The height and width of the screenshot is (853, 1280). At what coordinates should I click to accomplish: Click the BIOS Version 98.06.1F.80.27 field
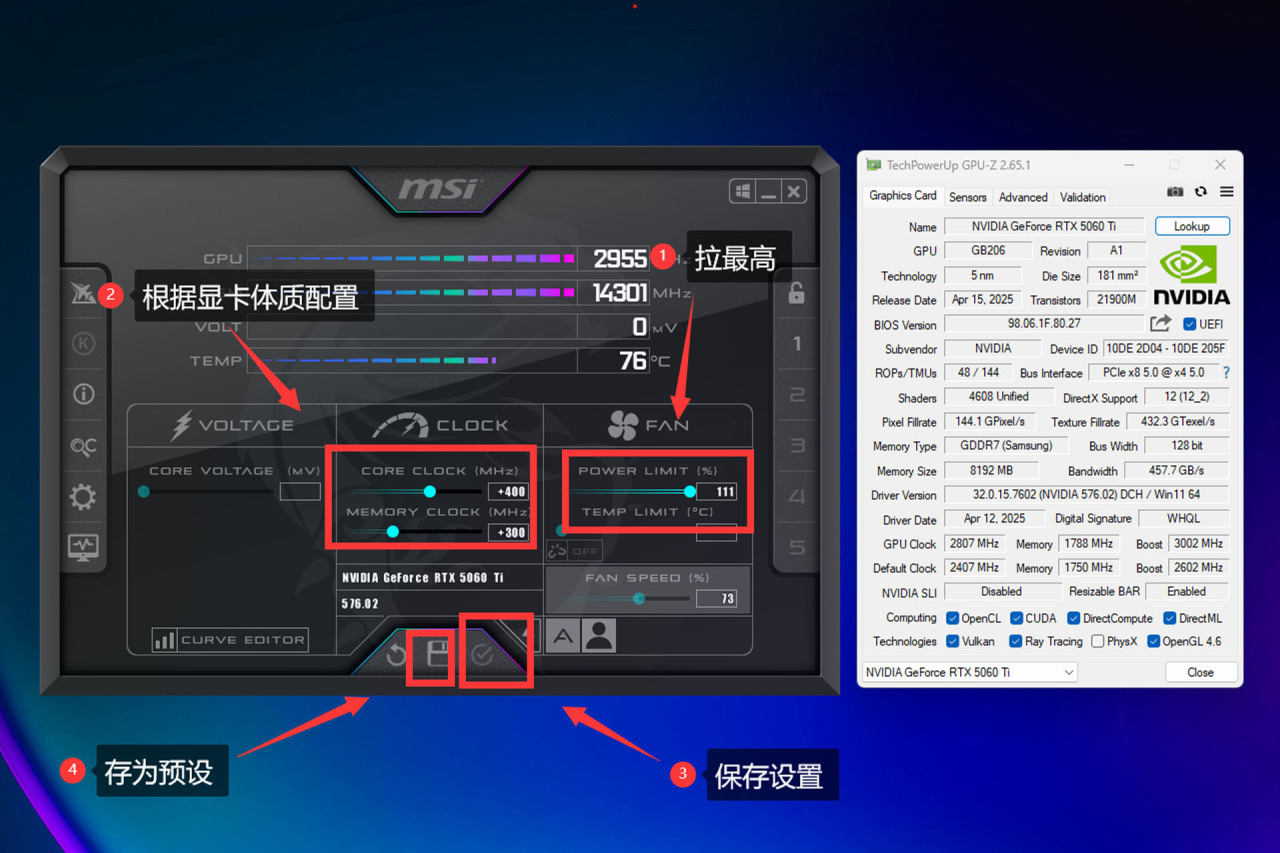(x=1043, y=324)
